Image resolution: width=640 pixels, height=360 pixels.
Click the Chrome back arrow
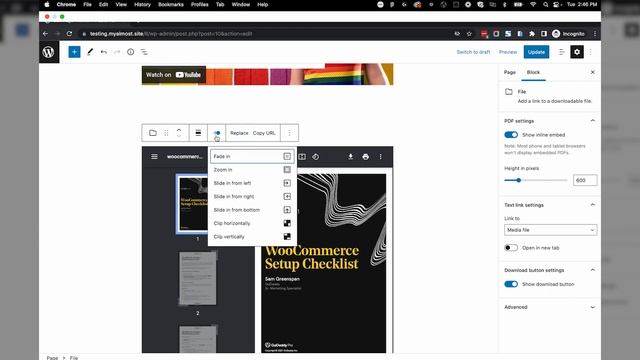coord(45,33)
